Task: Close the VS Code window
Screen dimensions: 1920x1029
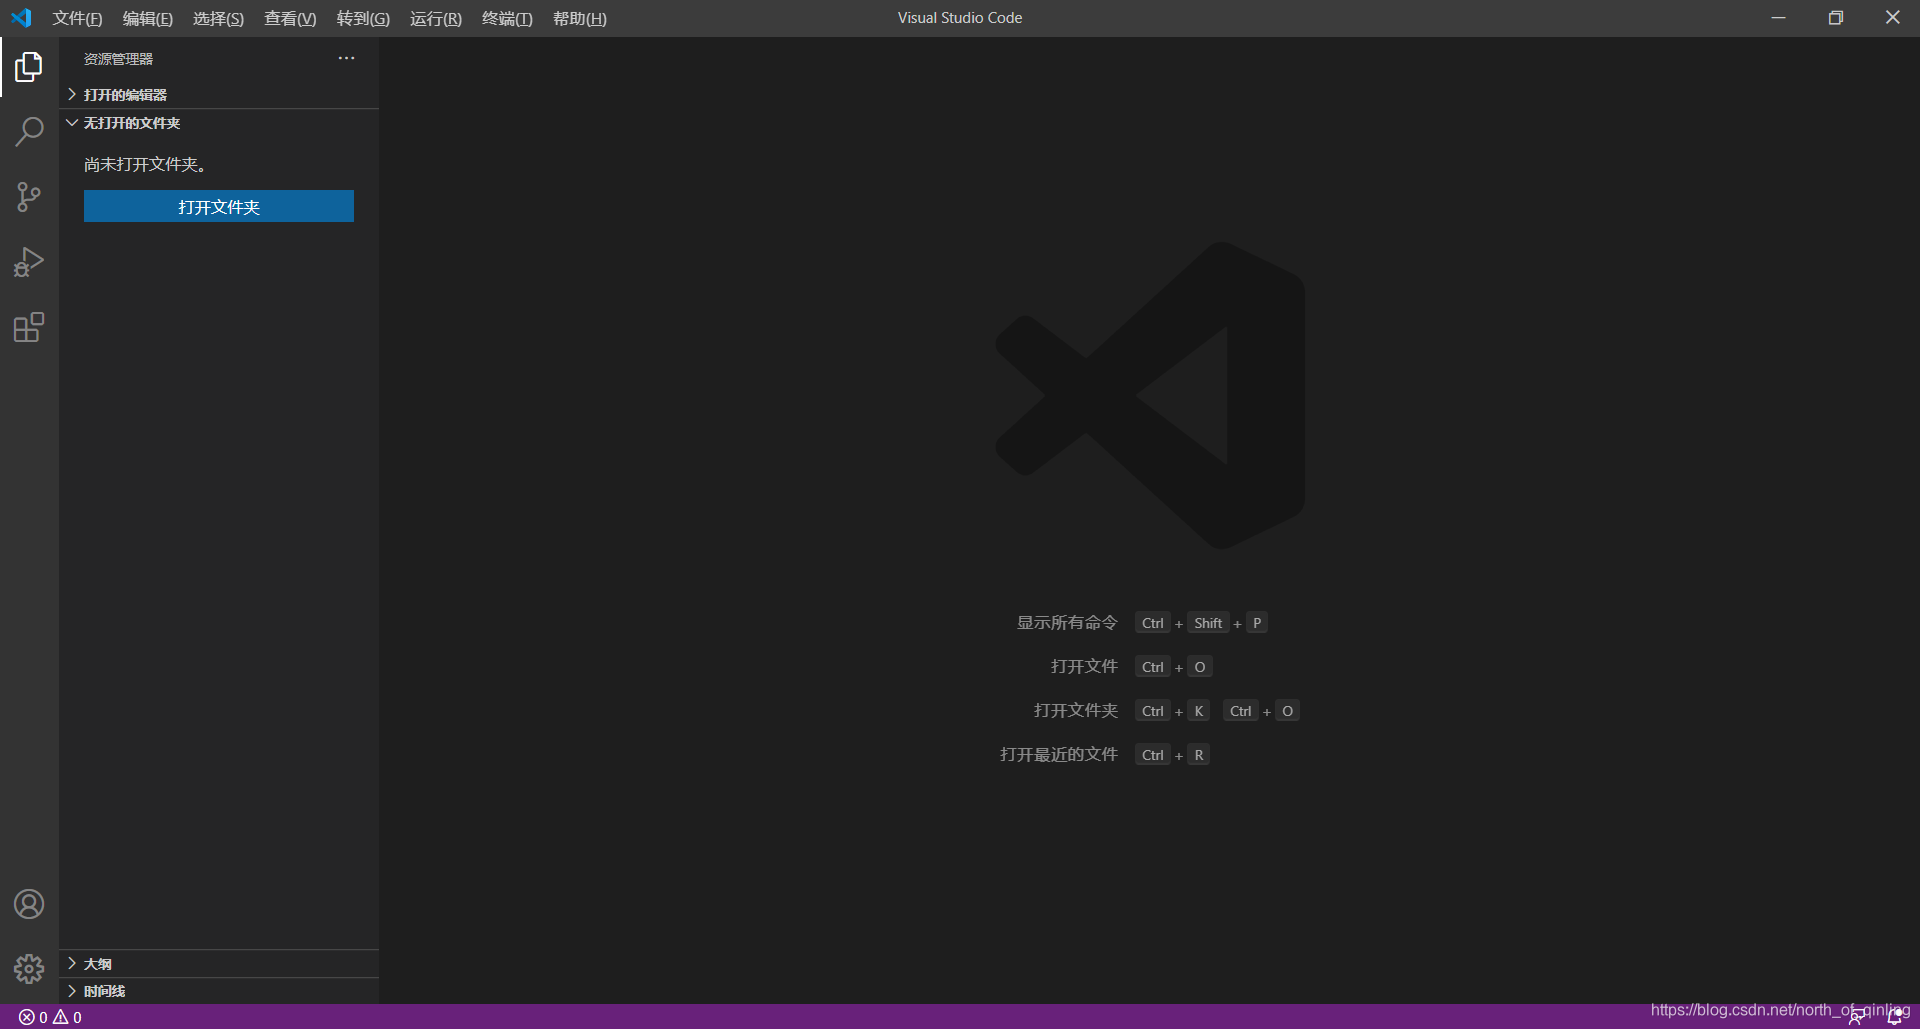Action: pos(1893,18)
